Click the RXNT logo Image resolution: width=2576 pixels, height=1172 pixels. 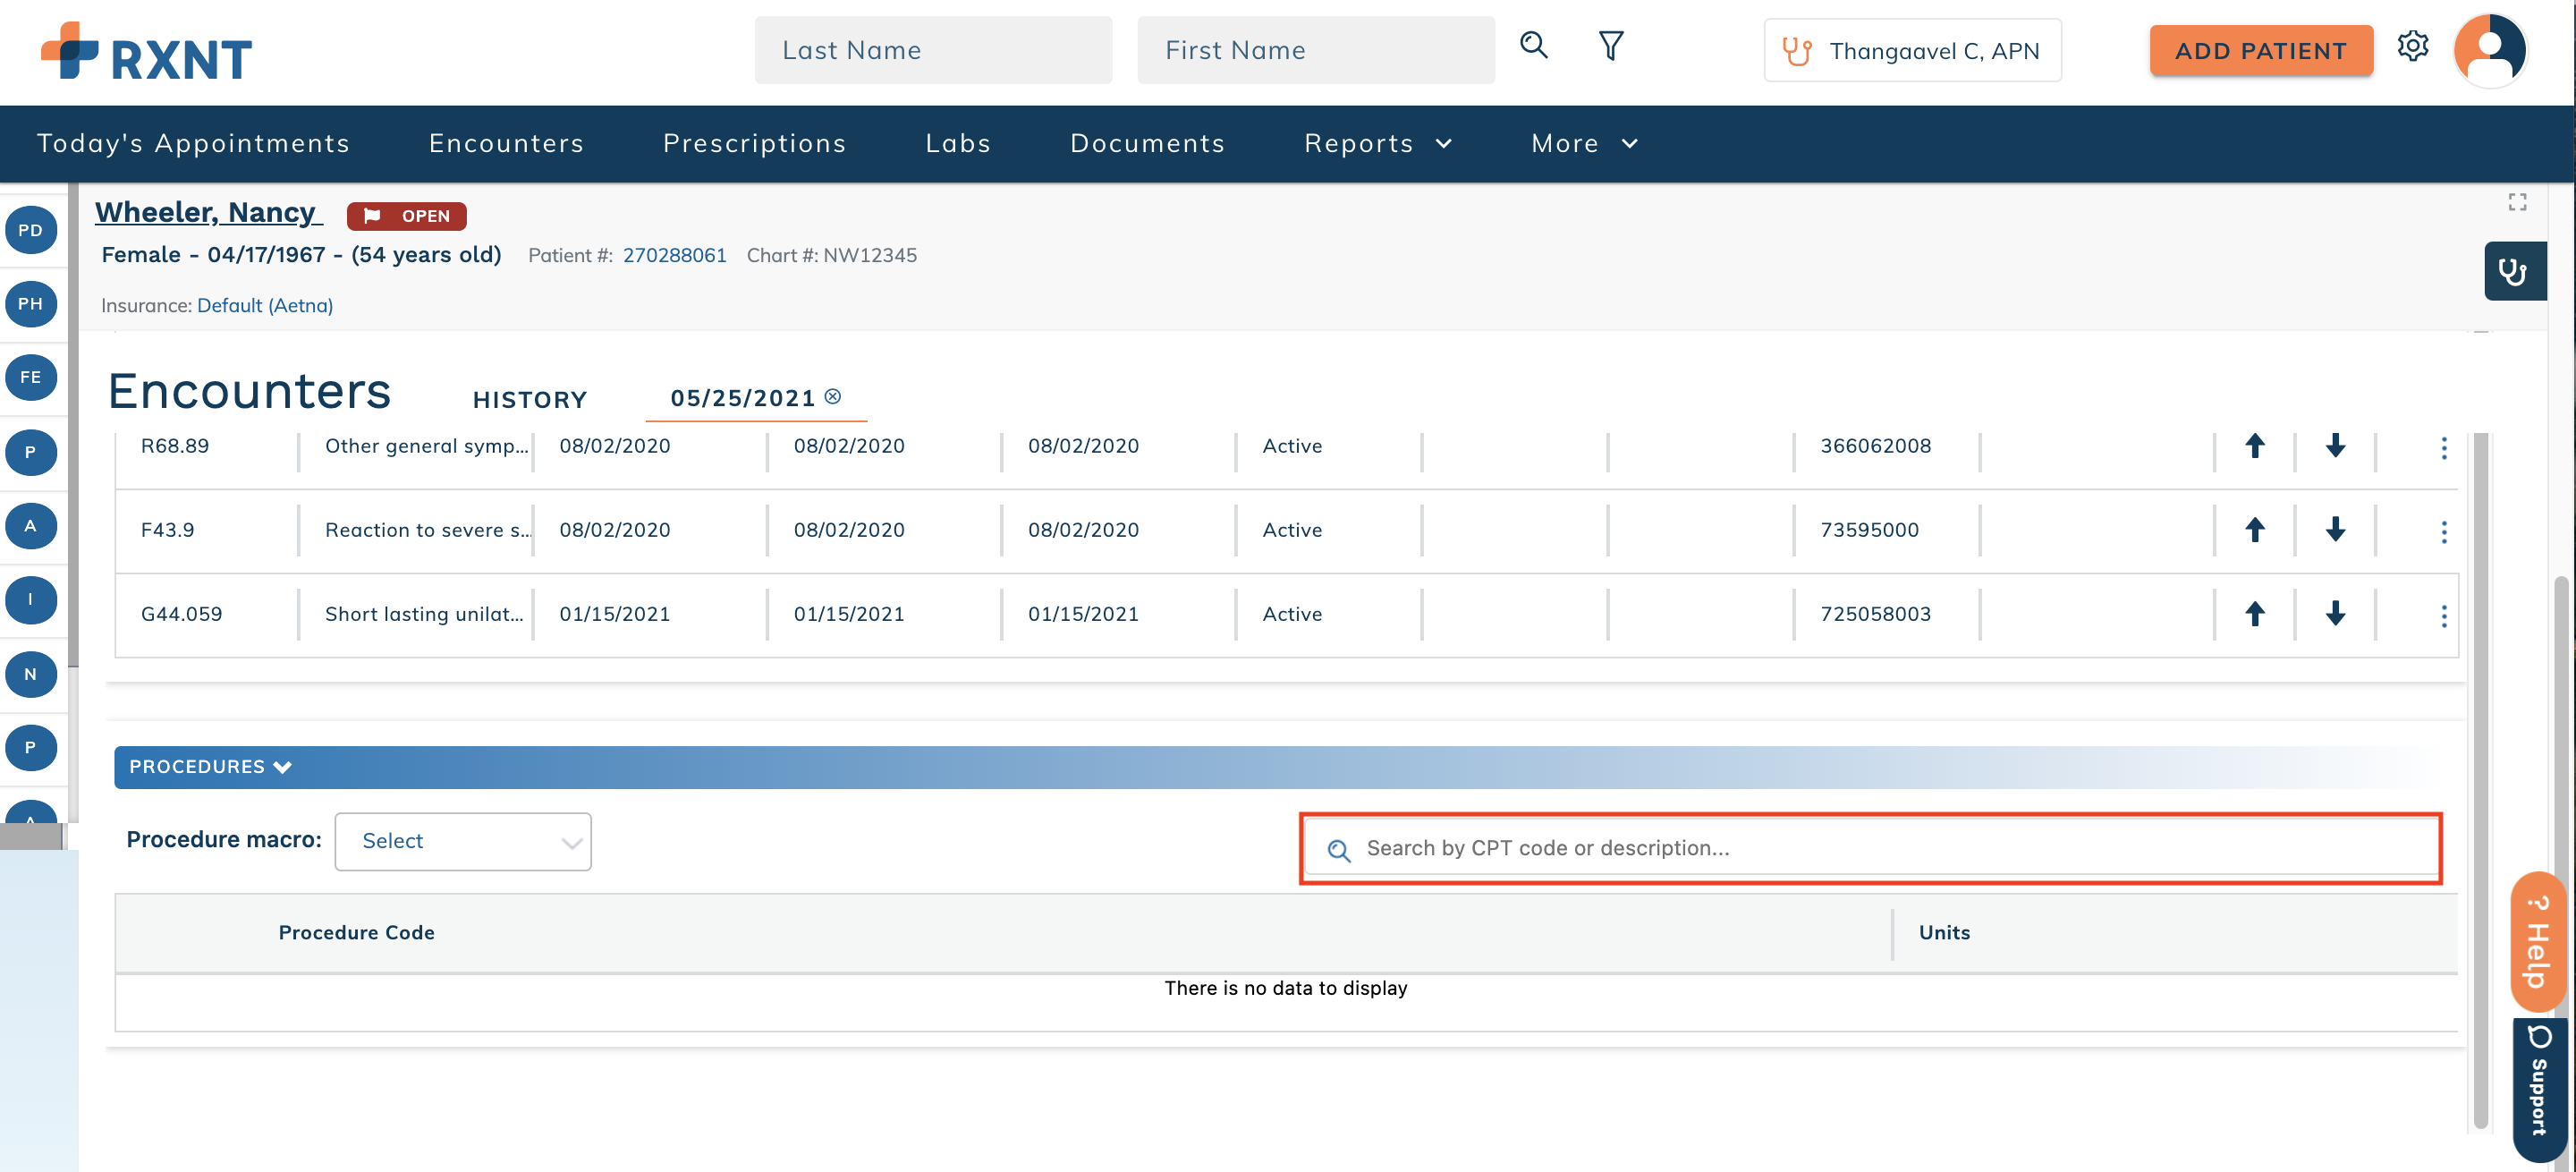(146, 52)
